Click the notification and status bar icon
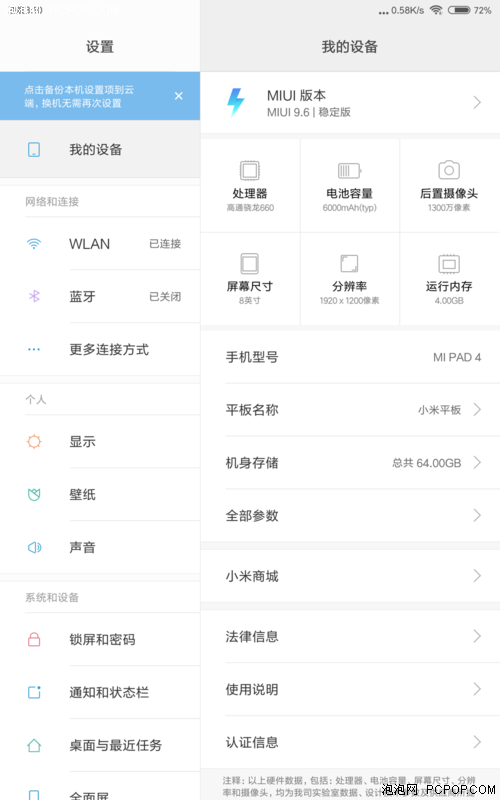500x800 pixels. 34,692
